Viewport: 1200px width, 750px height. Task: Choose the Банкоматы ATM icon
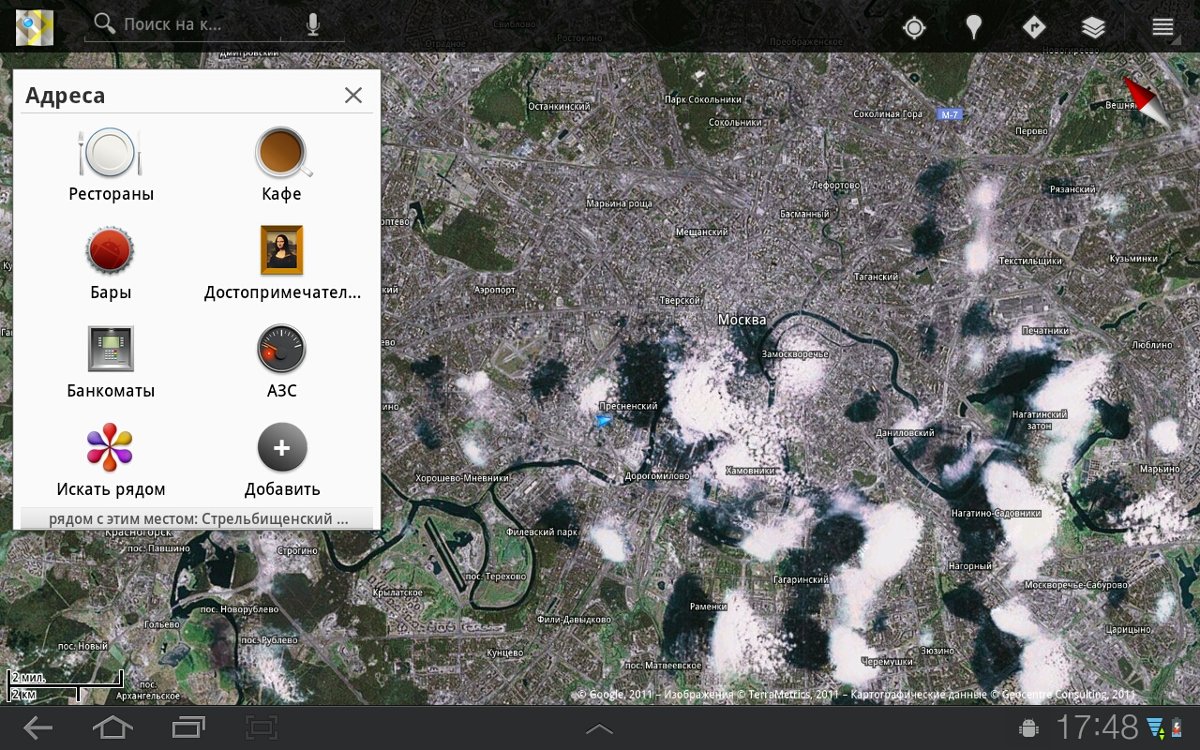click(x=110, y=348)
